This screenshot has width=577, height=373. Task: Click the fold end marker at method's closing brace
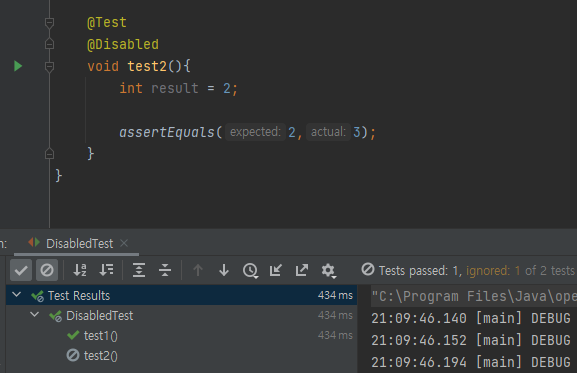coord(49,153)
